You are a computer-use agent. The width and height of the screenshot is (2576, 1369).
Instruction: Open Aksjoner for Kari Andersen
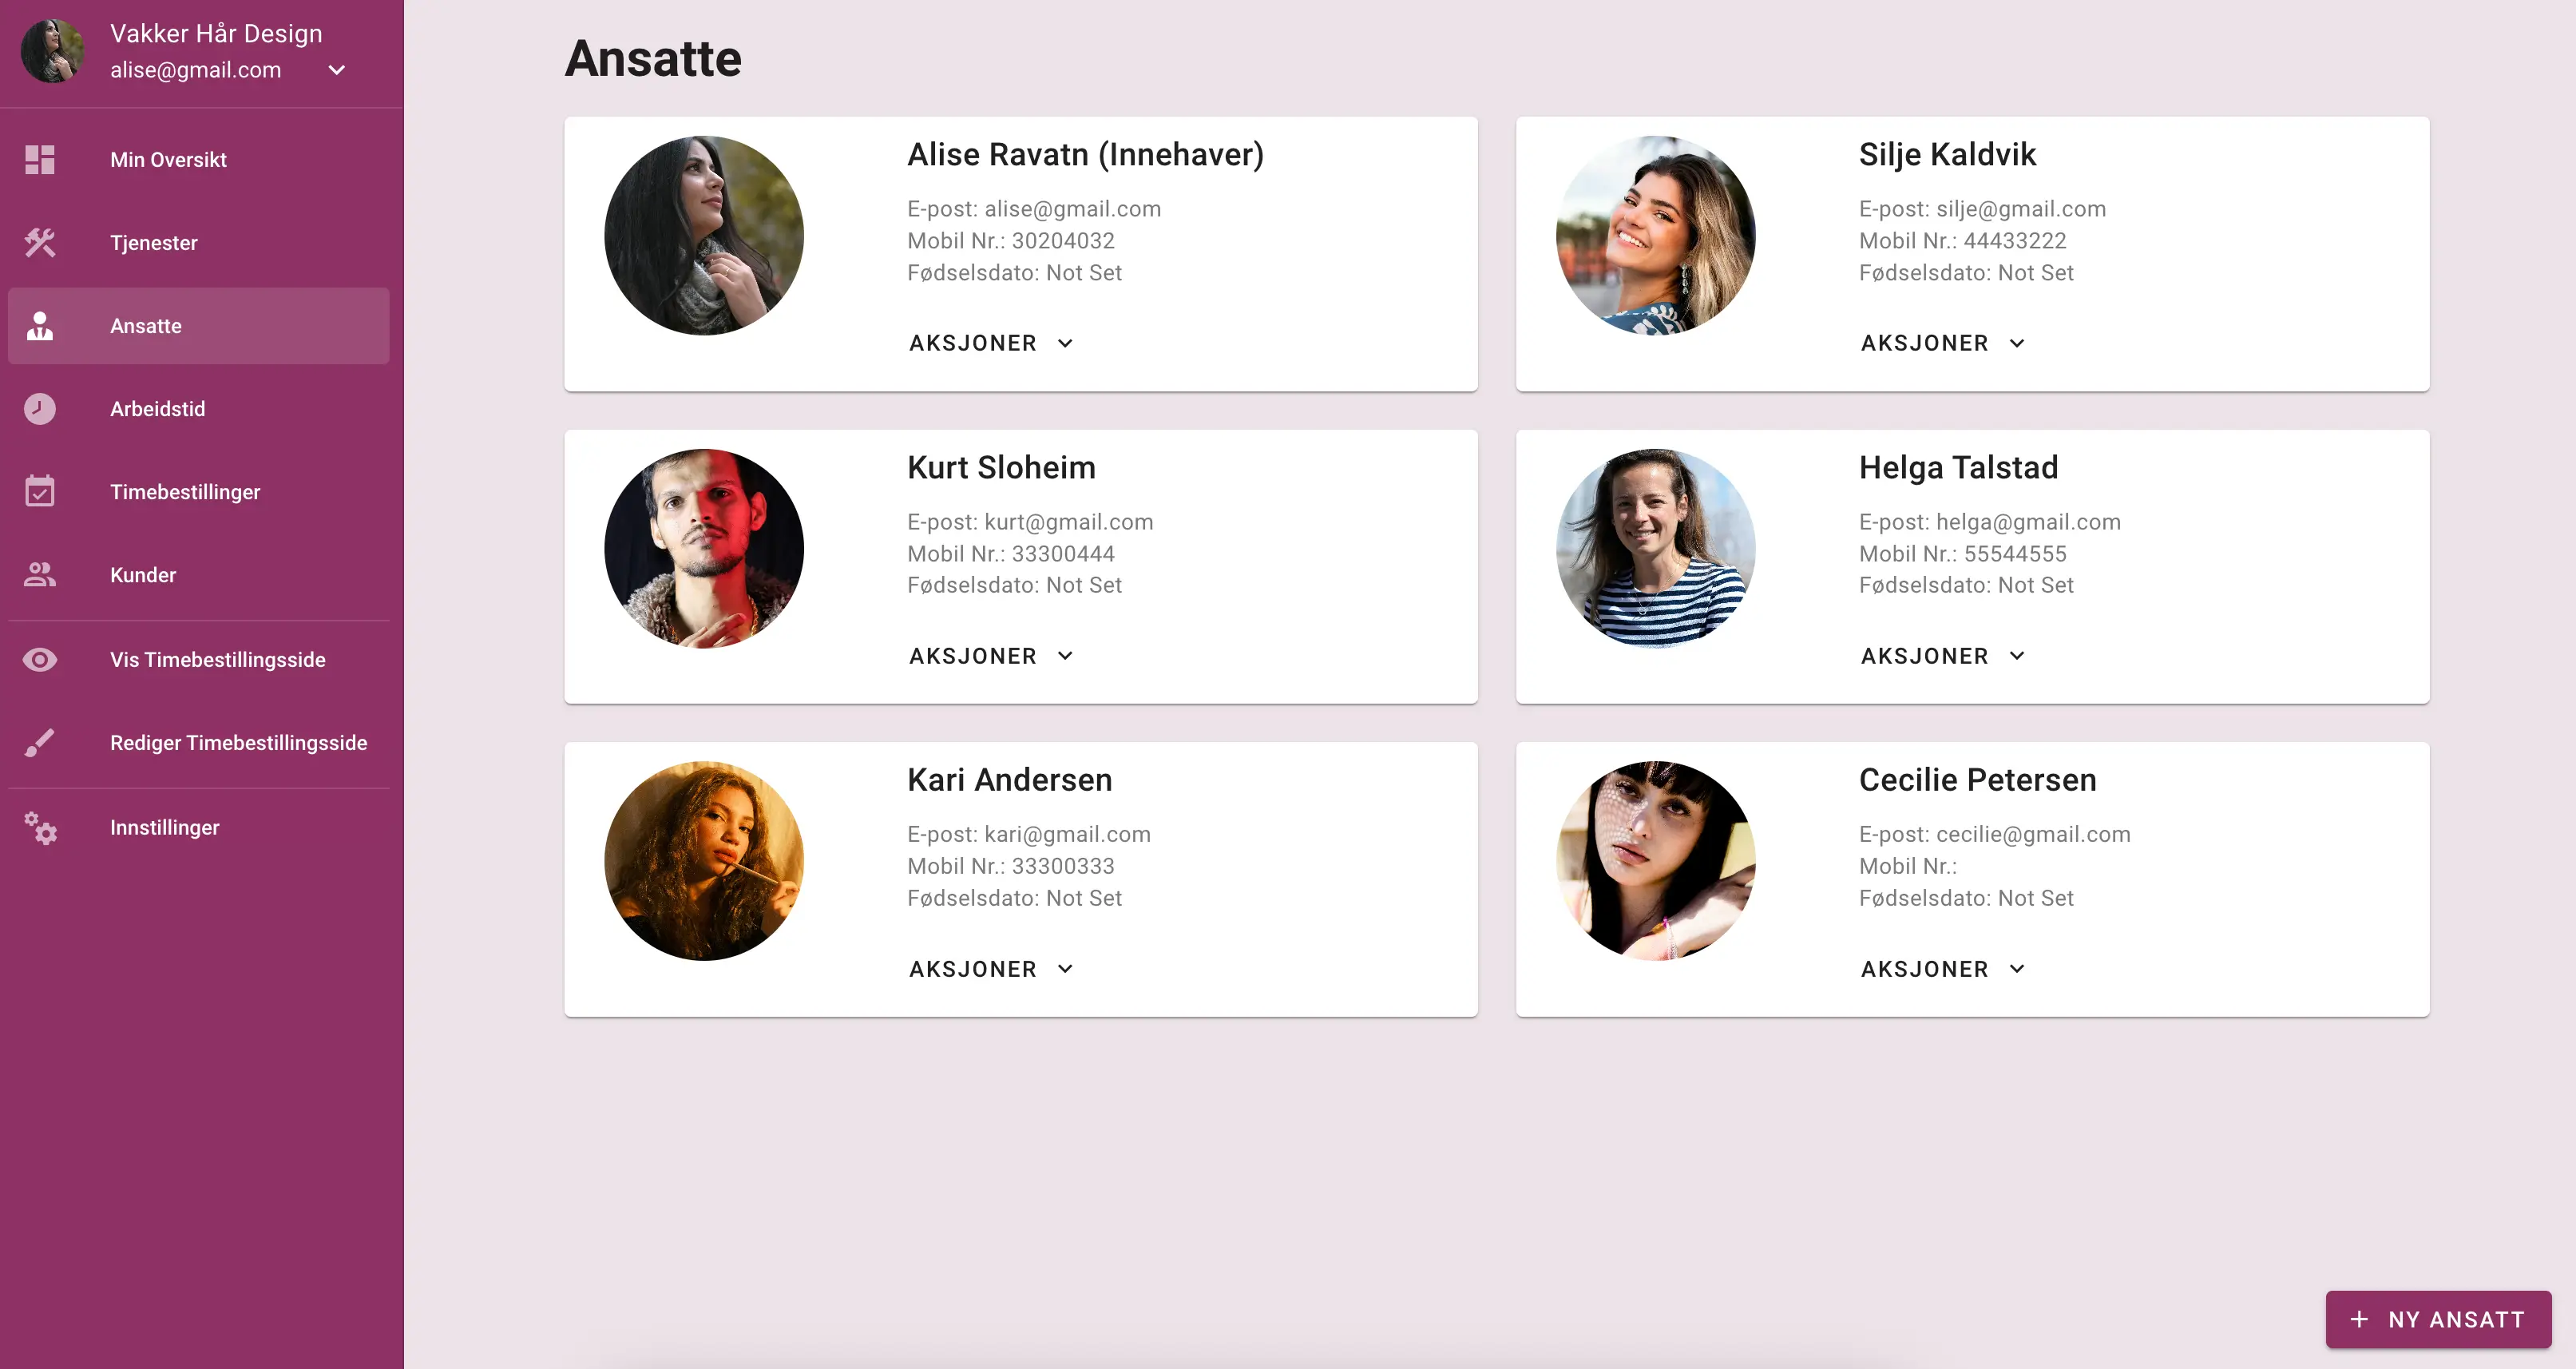[x=990, y=969]
